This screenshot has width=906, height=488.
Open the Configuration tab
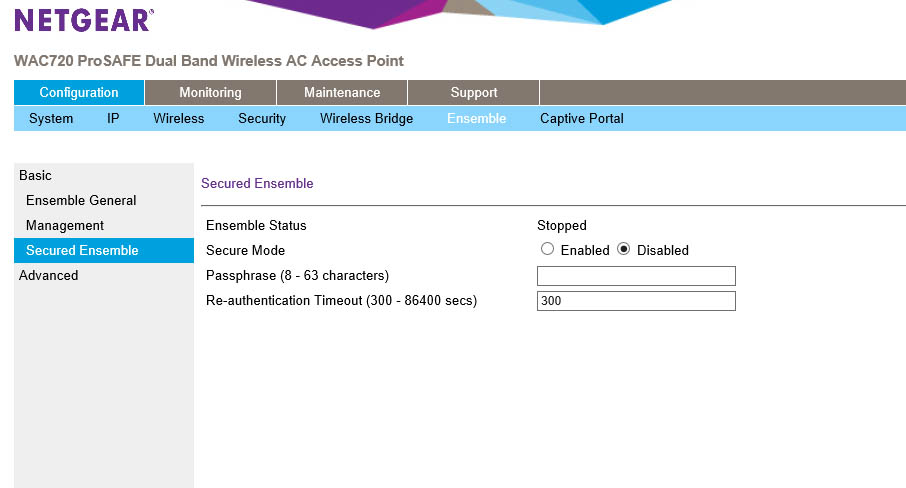[x=79, y=92]
